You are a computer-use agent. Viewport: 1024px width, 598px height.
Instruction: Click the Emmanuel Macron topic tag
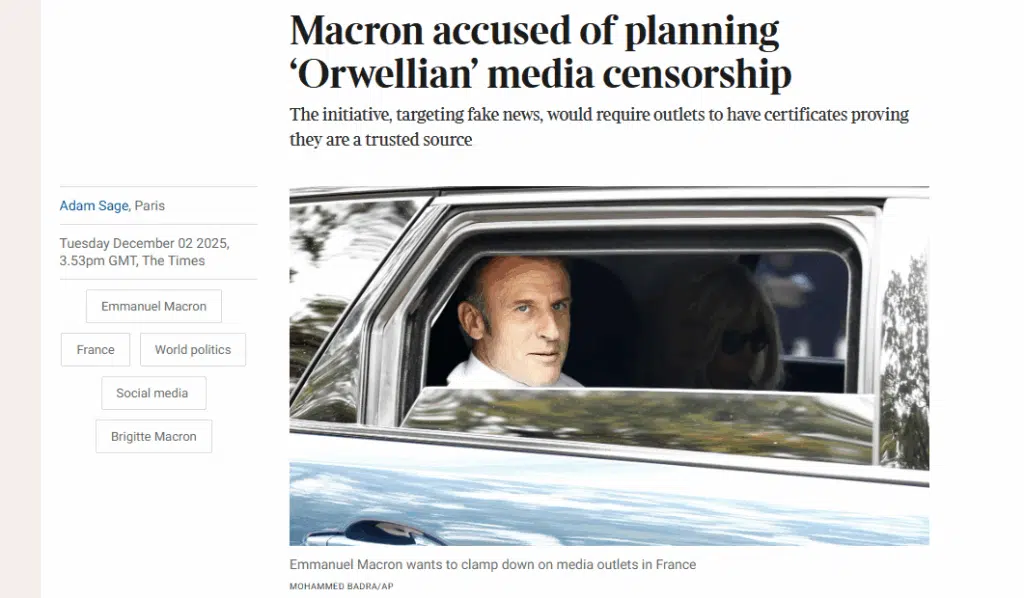click(154, 306)
